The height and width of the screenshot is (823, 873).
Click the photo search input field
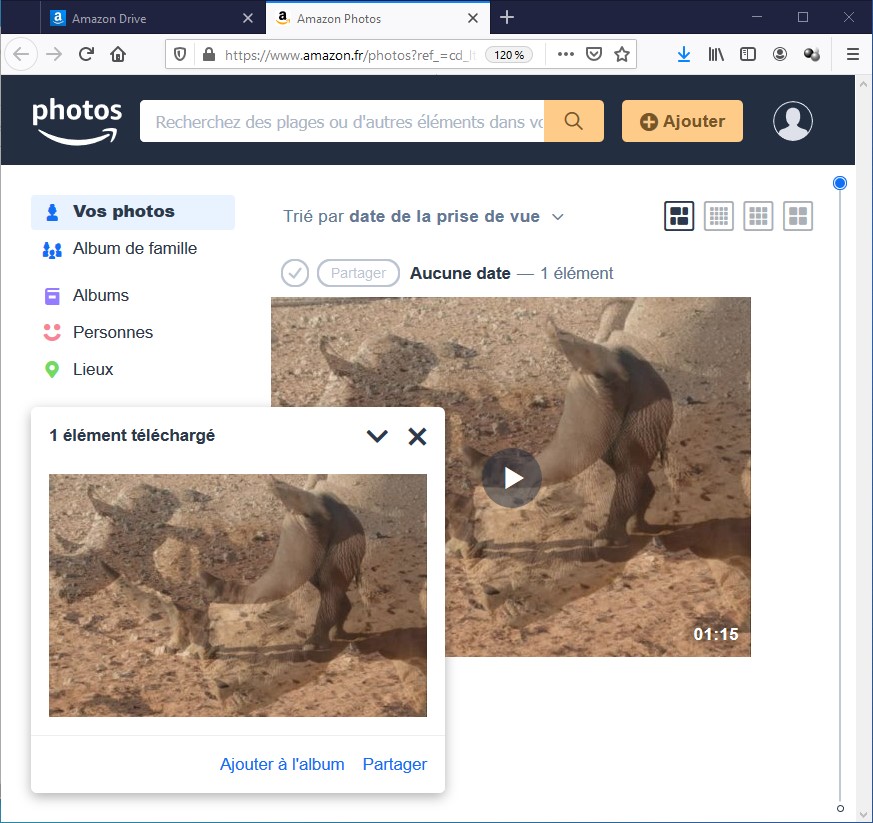click(345, 121)
